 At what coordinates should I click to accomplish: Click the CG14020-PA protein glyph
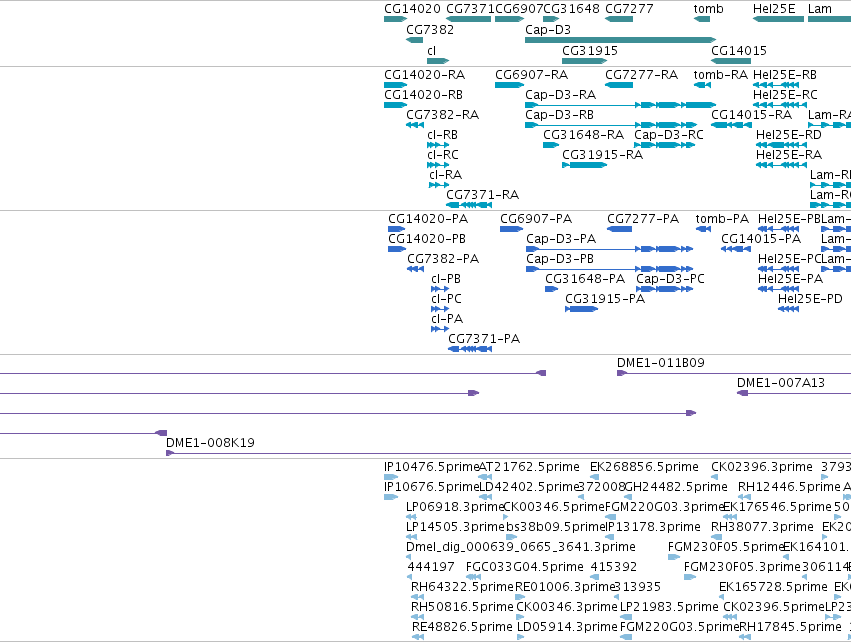[397, 229]
